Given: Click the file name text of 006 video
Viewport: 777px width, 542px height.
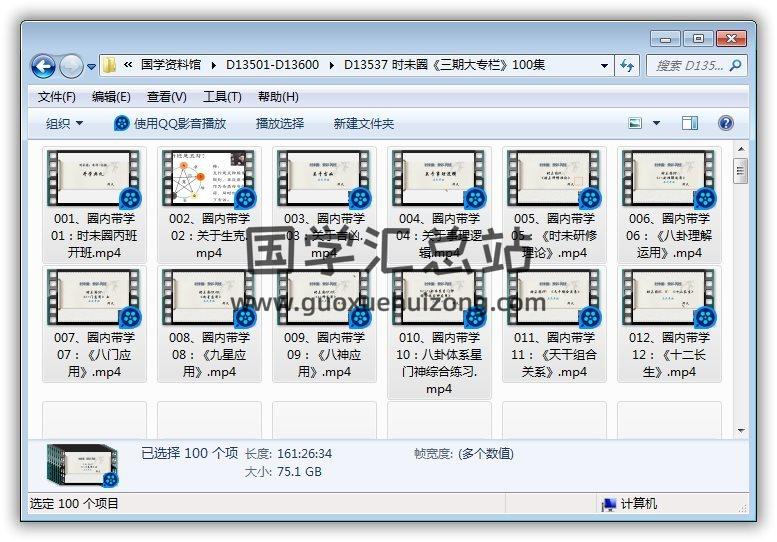Looking at the screenshot, I should pos(669,236).
